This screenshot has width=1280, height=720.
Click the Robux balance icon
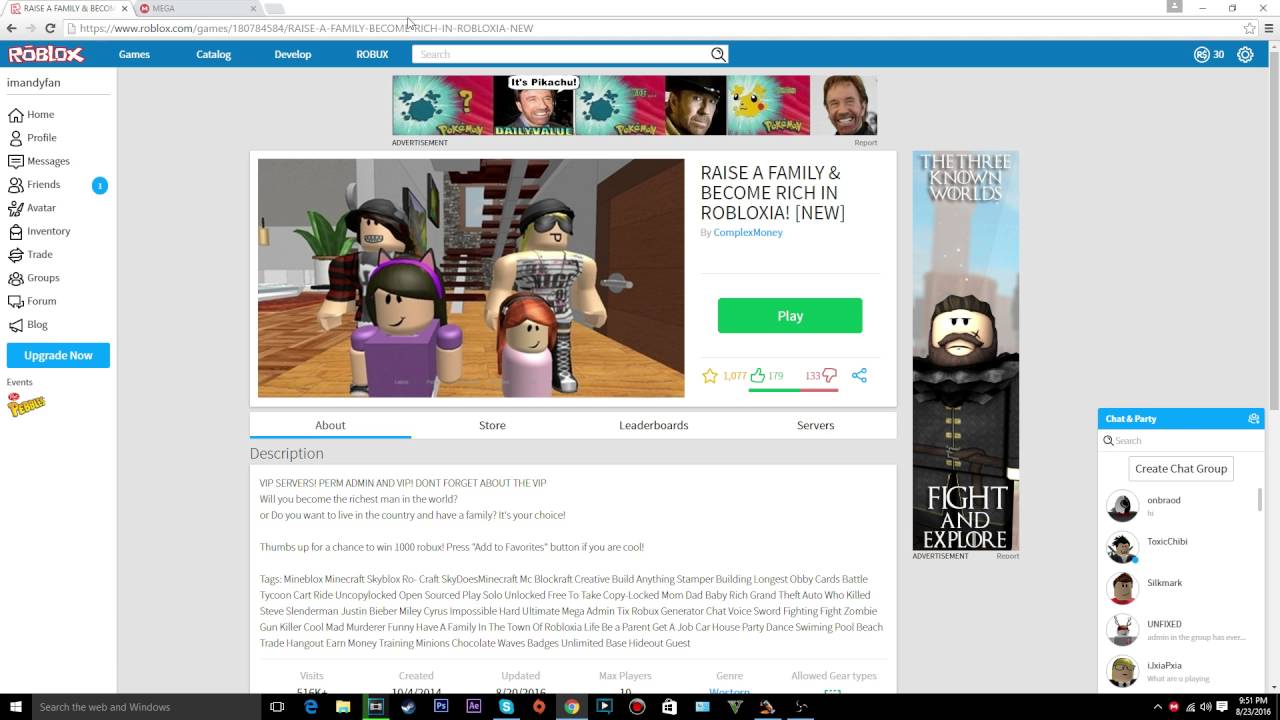point(1202,55)
